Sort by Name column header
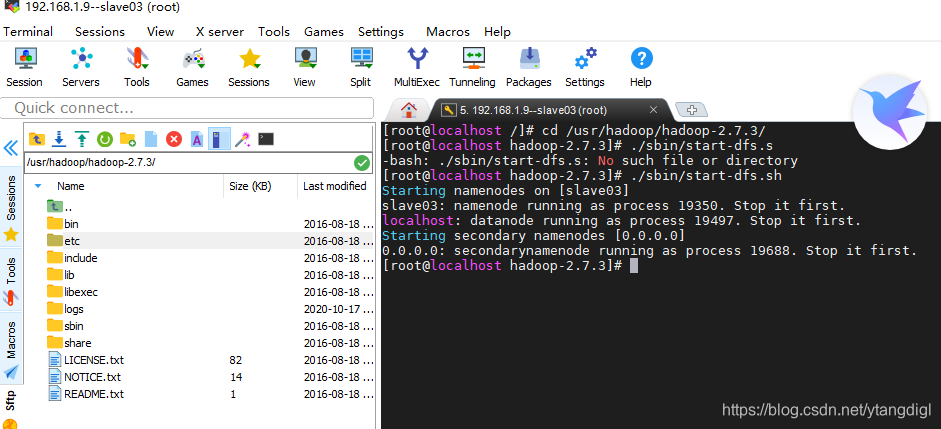 click(x=70, y=186)
